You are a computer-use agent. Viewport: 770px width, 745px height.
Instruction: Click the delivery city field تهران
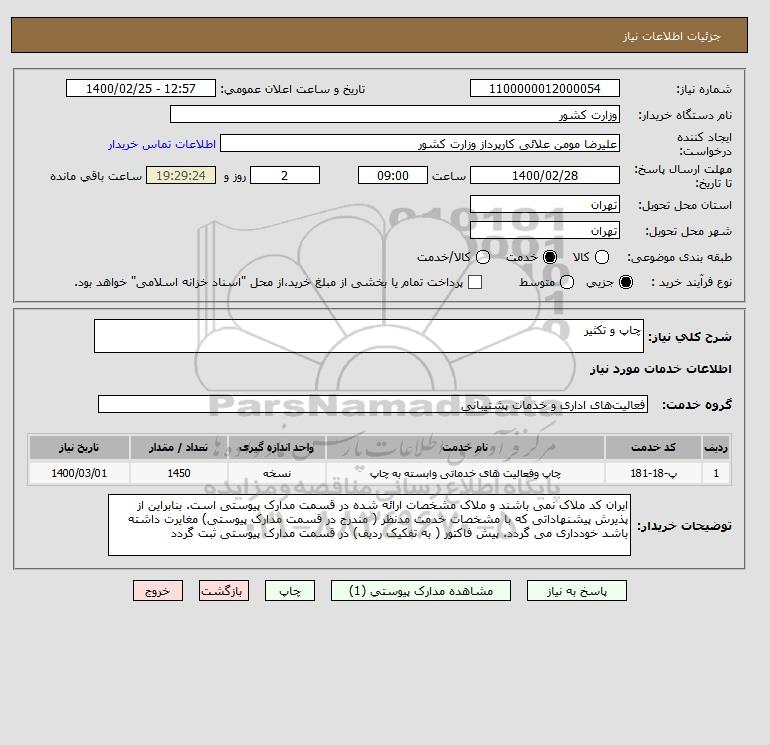[x=545, y=230]
